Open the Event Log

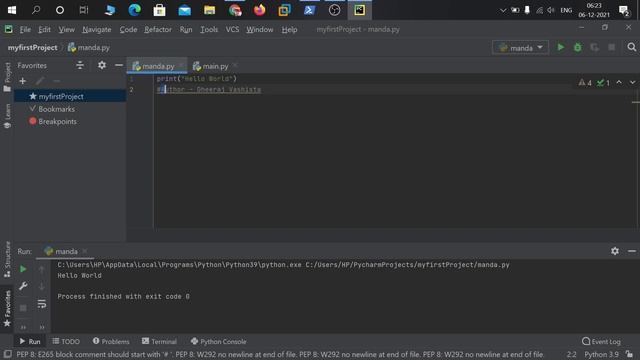[x=602, y=342]
